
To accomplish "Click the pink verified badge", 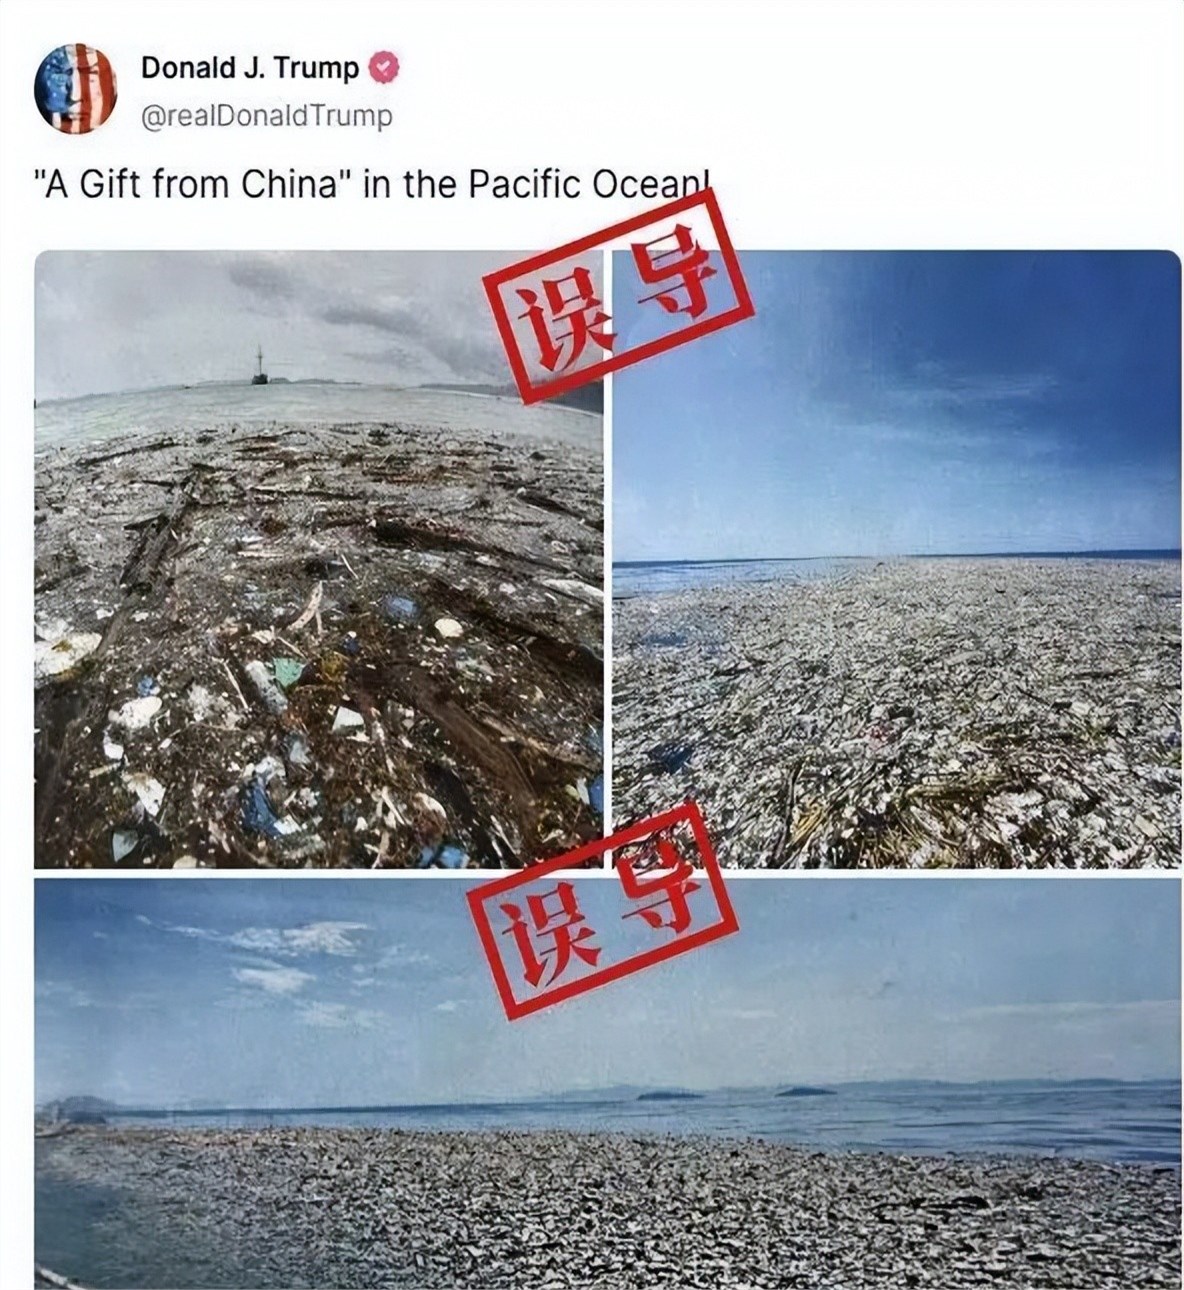I will 384,68.
